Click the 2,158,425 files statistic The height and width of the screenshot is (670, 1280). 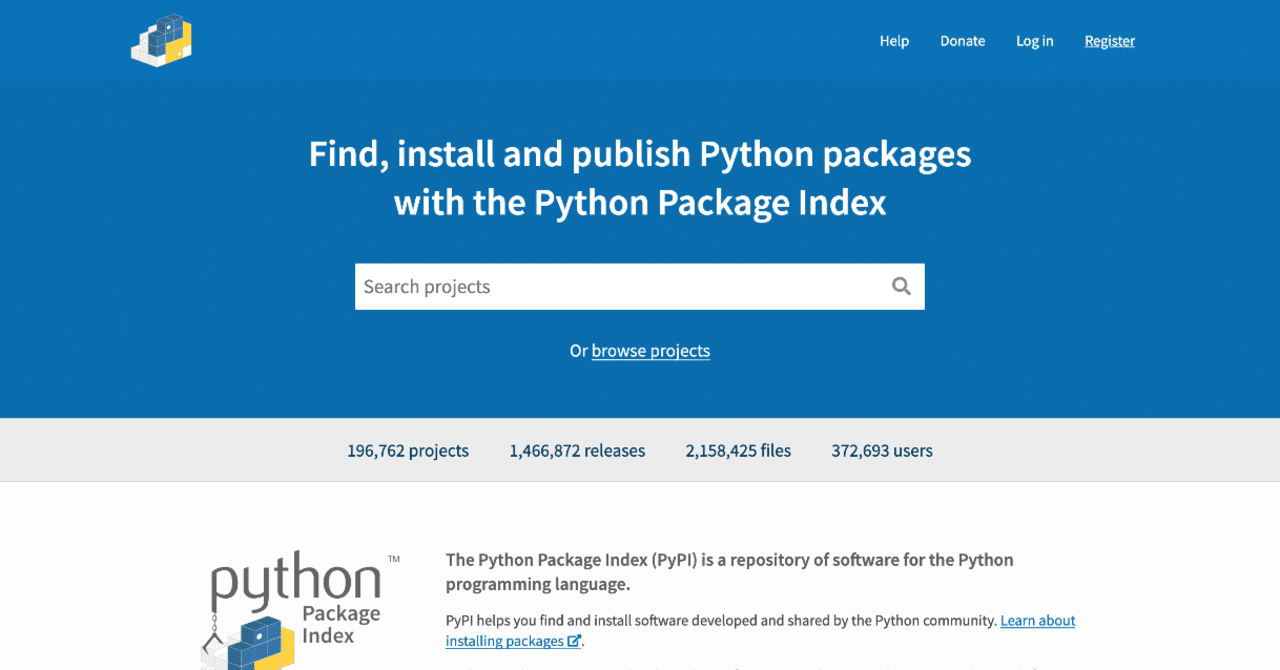pos(737,450)
